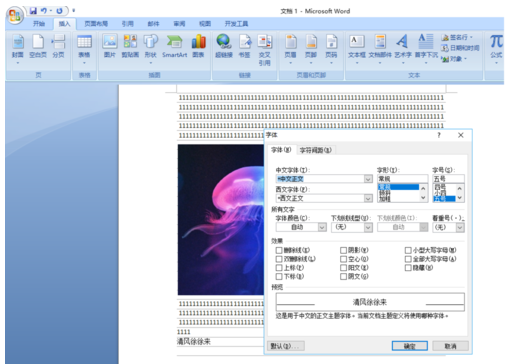Viewport: 515px width, 364px height.
Task: Insert an equation (公式)
Action: click(x=496, y=49)
